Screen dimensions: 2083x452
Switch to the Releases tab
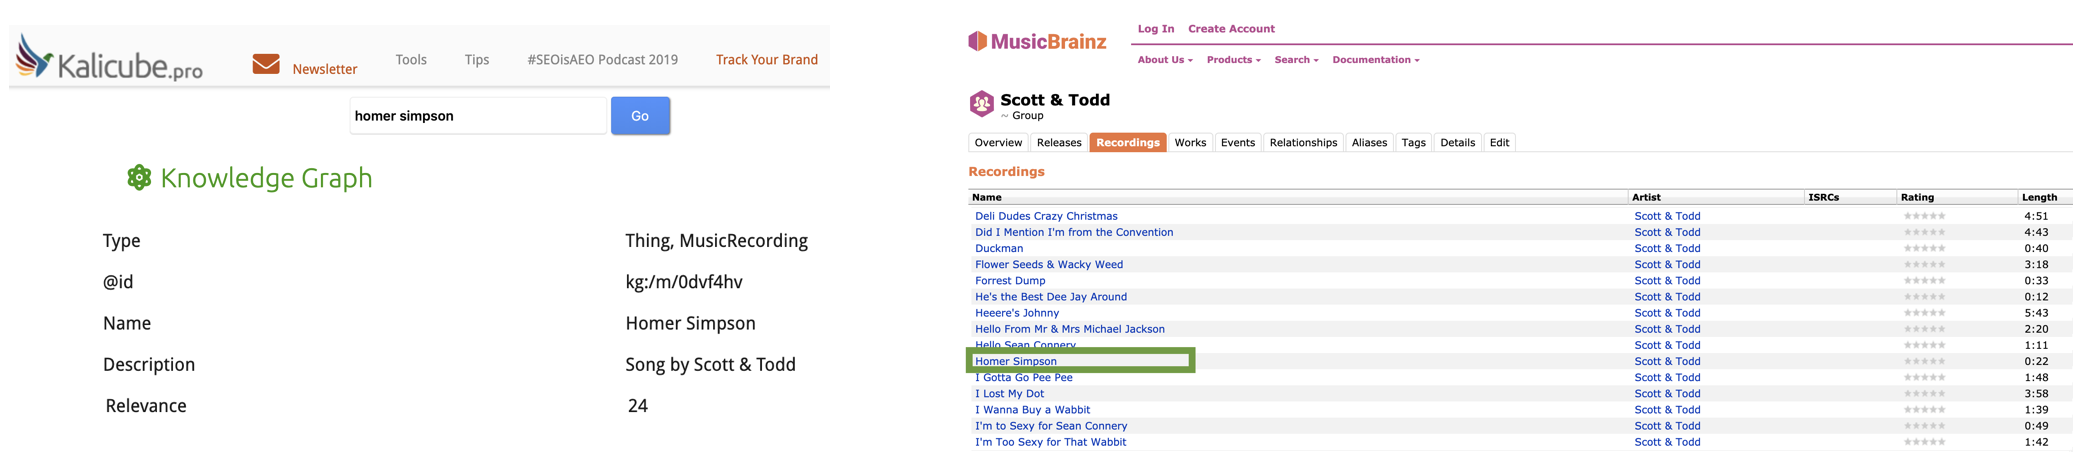click(1059, 143)
